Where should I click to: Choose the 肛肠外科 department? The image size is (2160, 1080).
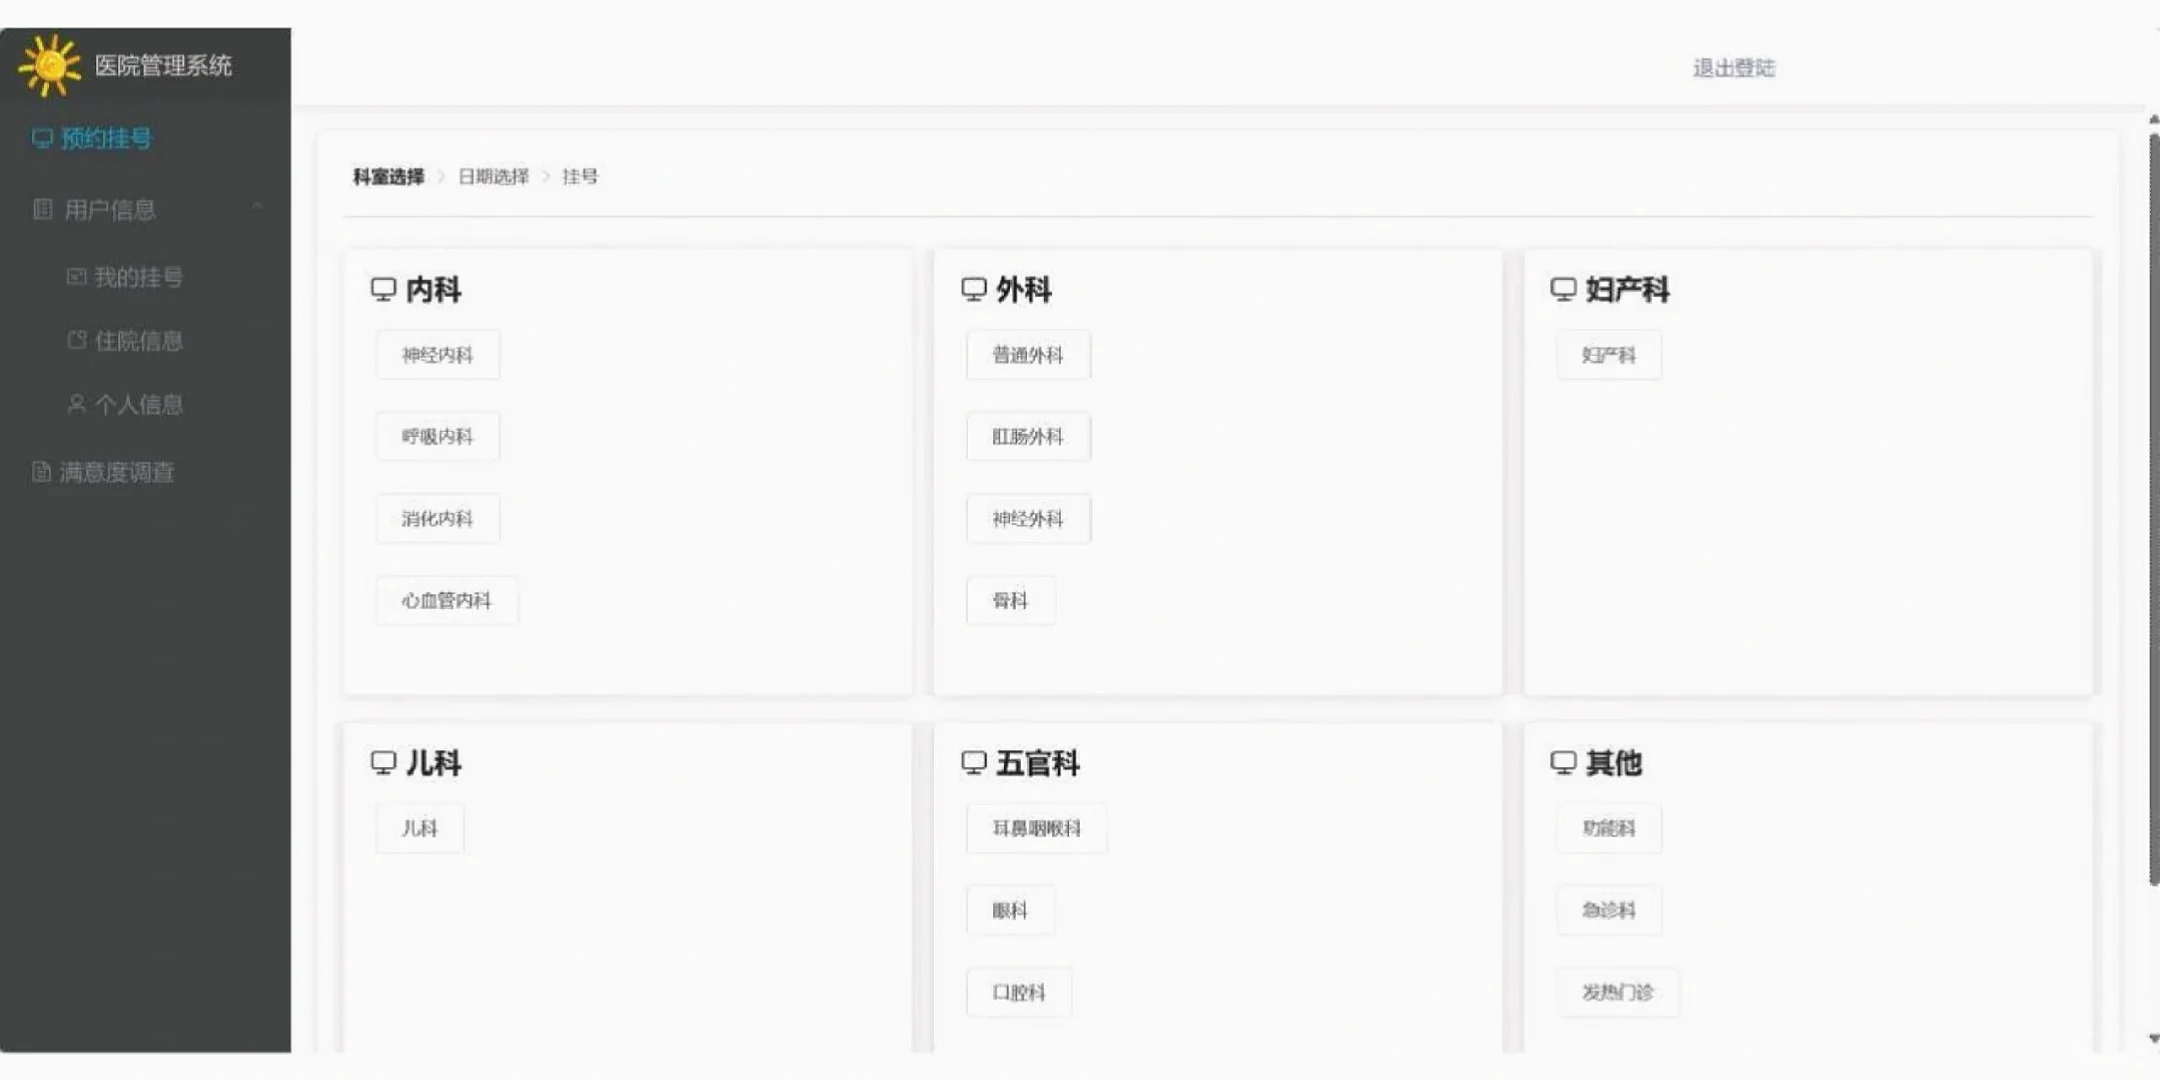click(1027, 437)
